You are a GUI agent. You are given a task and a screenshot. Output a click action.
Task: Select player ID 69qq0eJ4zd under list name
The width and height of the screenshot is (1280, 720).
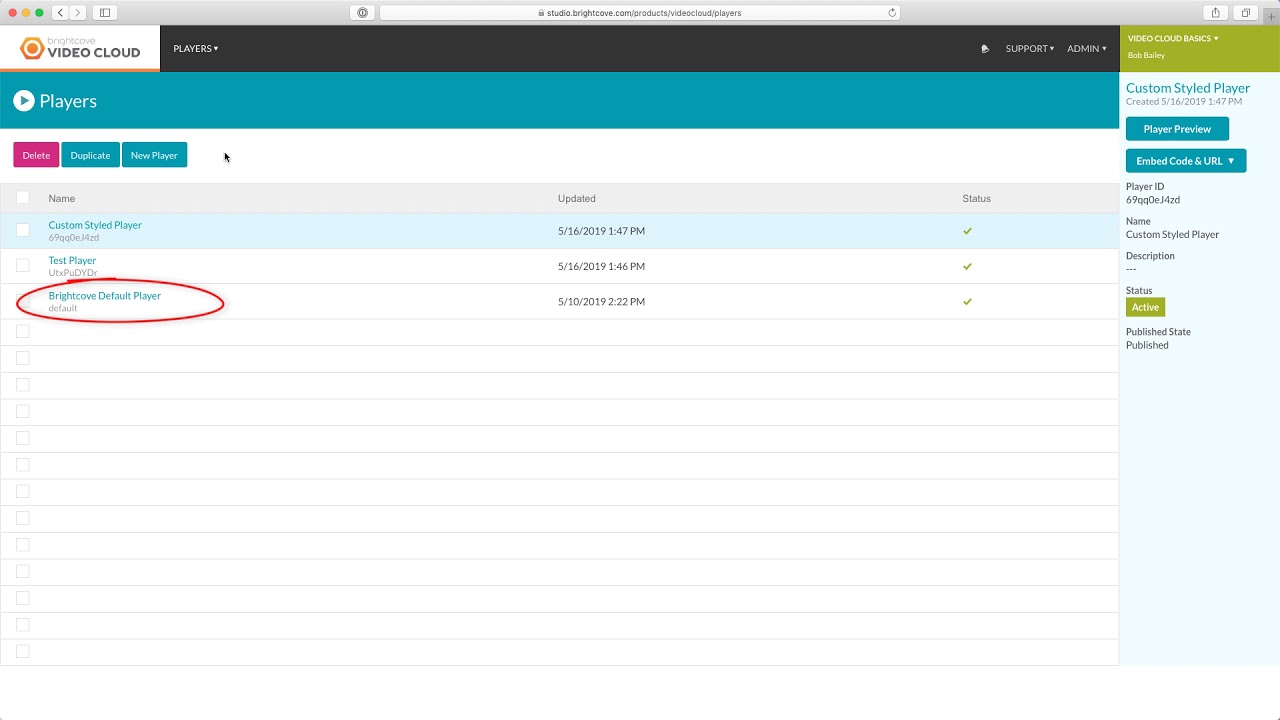point(74,238)
